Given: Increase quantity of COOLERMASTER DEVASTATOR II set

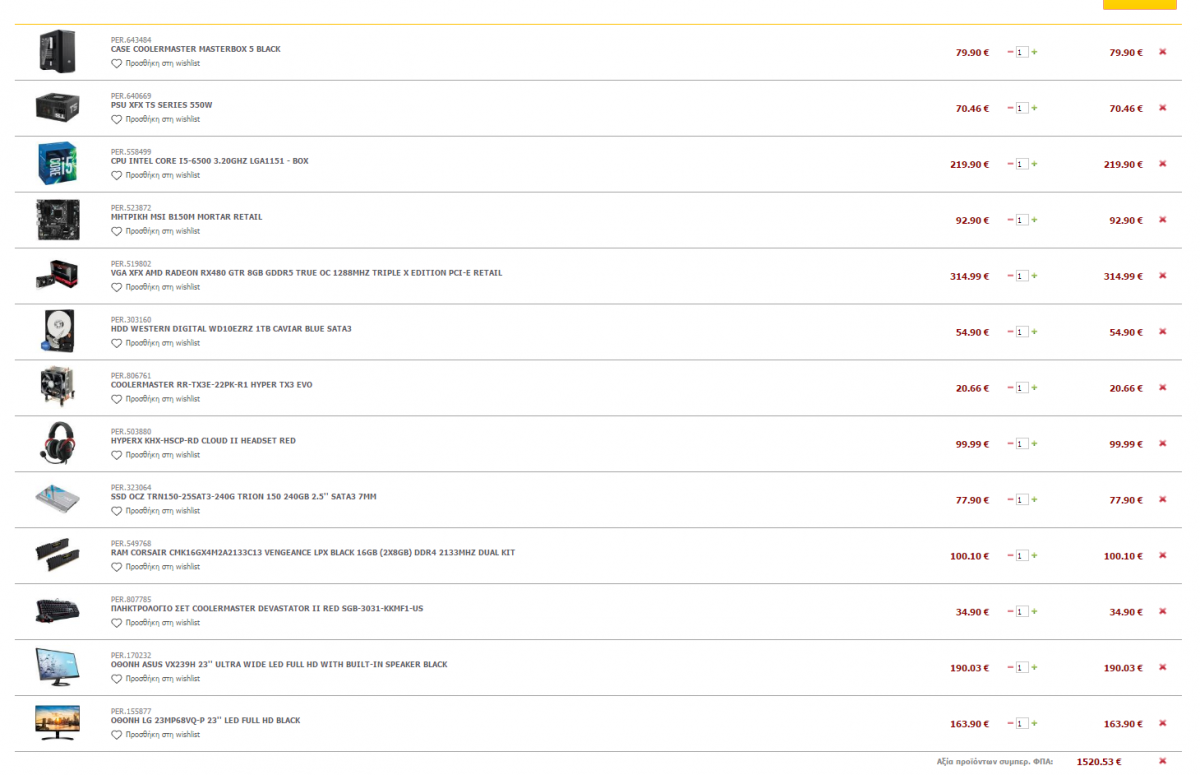Looking at the screenshot, I should pos(1034,612).
